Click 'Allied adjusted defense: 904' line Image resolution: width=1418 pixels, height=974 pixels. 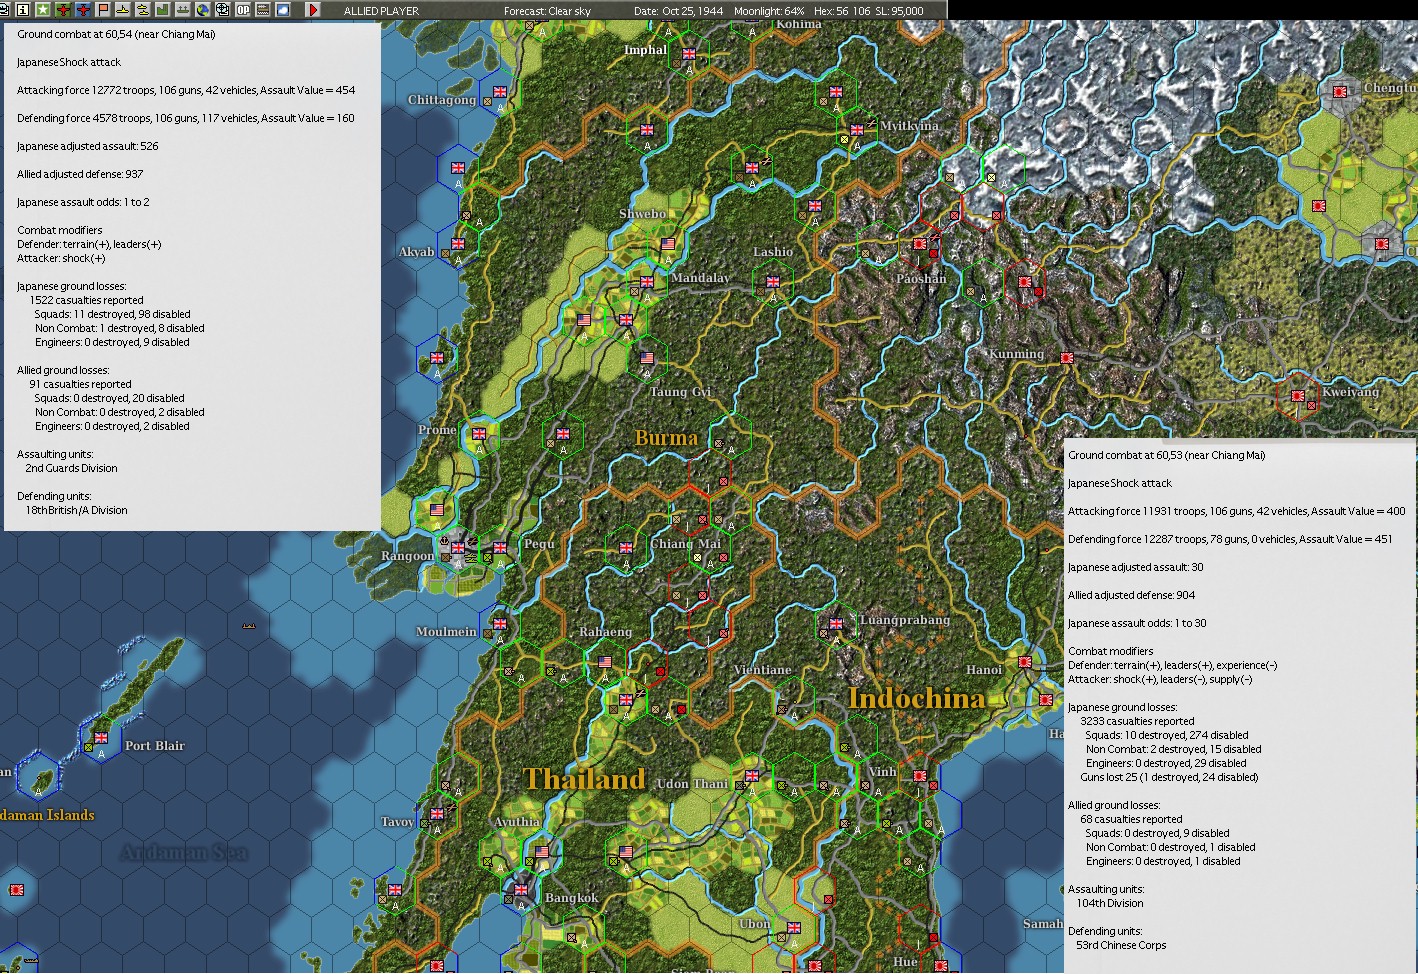click(x=1131, y=595)
